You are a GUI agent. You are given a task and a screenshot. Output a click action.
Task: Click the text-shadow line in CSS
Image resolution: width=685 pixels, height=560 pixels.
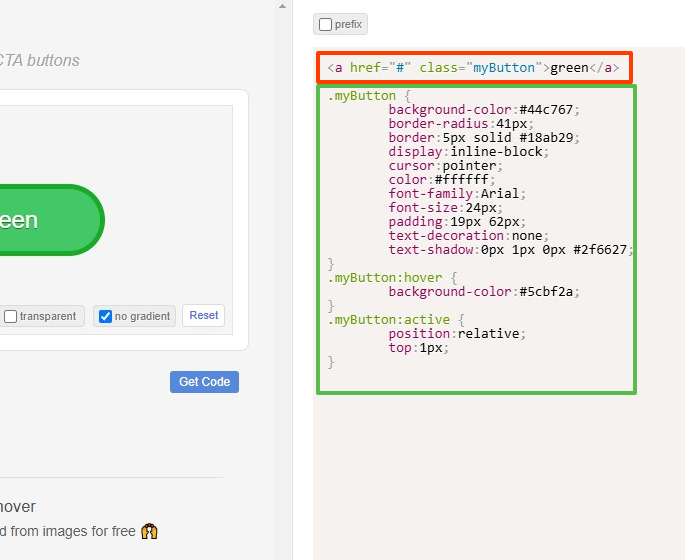(x=511, y=249)
